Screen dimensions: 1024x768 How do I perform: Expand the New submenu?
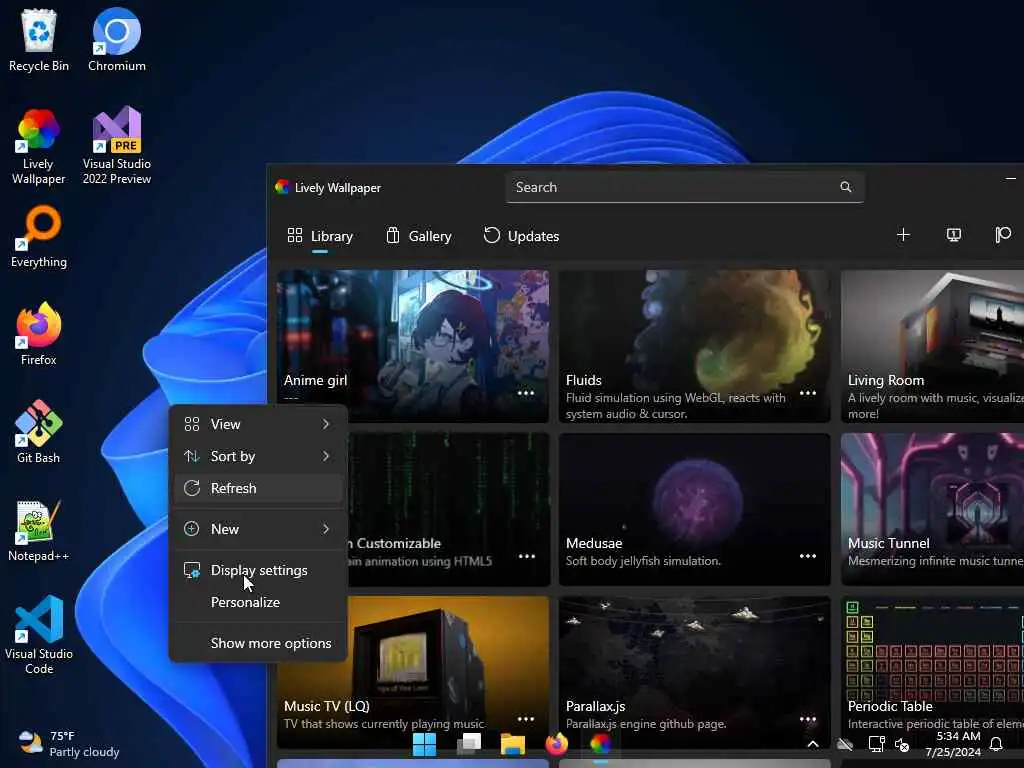[258, 530]
